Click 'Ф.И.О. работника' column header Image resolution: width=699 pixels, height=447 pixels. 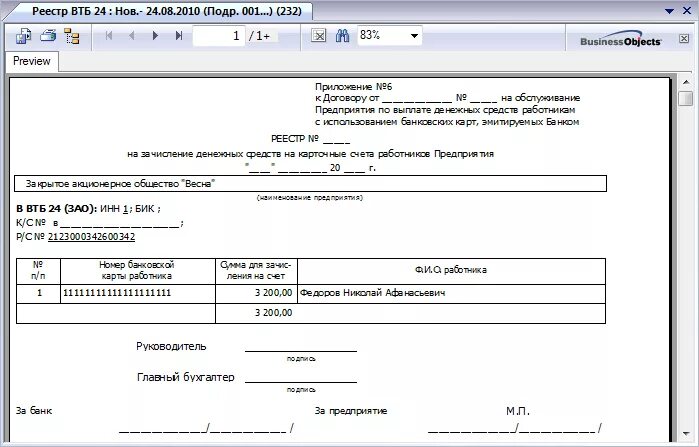pyautogui.click(x=451, y=270)
